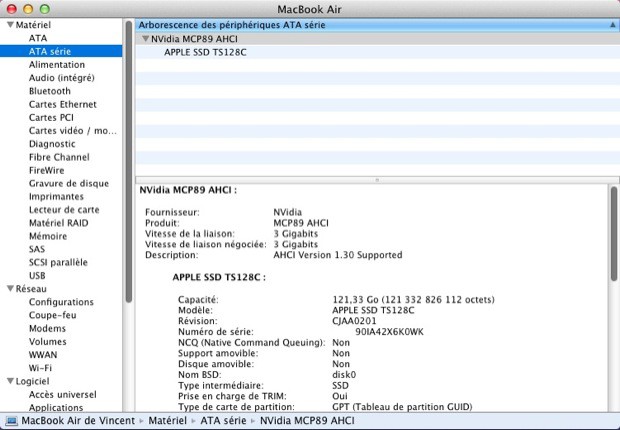Click MacBook Air de Vincent in path bar
Image resolution: width=620 pixels, height=430 pixels.
[76, 421]
